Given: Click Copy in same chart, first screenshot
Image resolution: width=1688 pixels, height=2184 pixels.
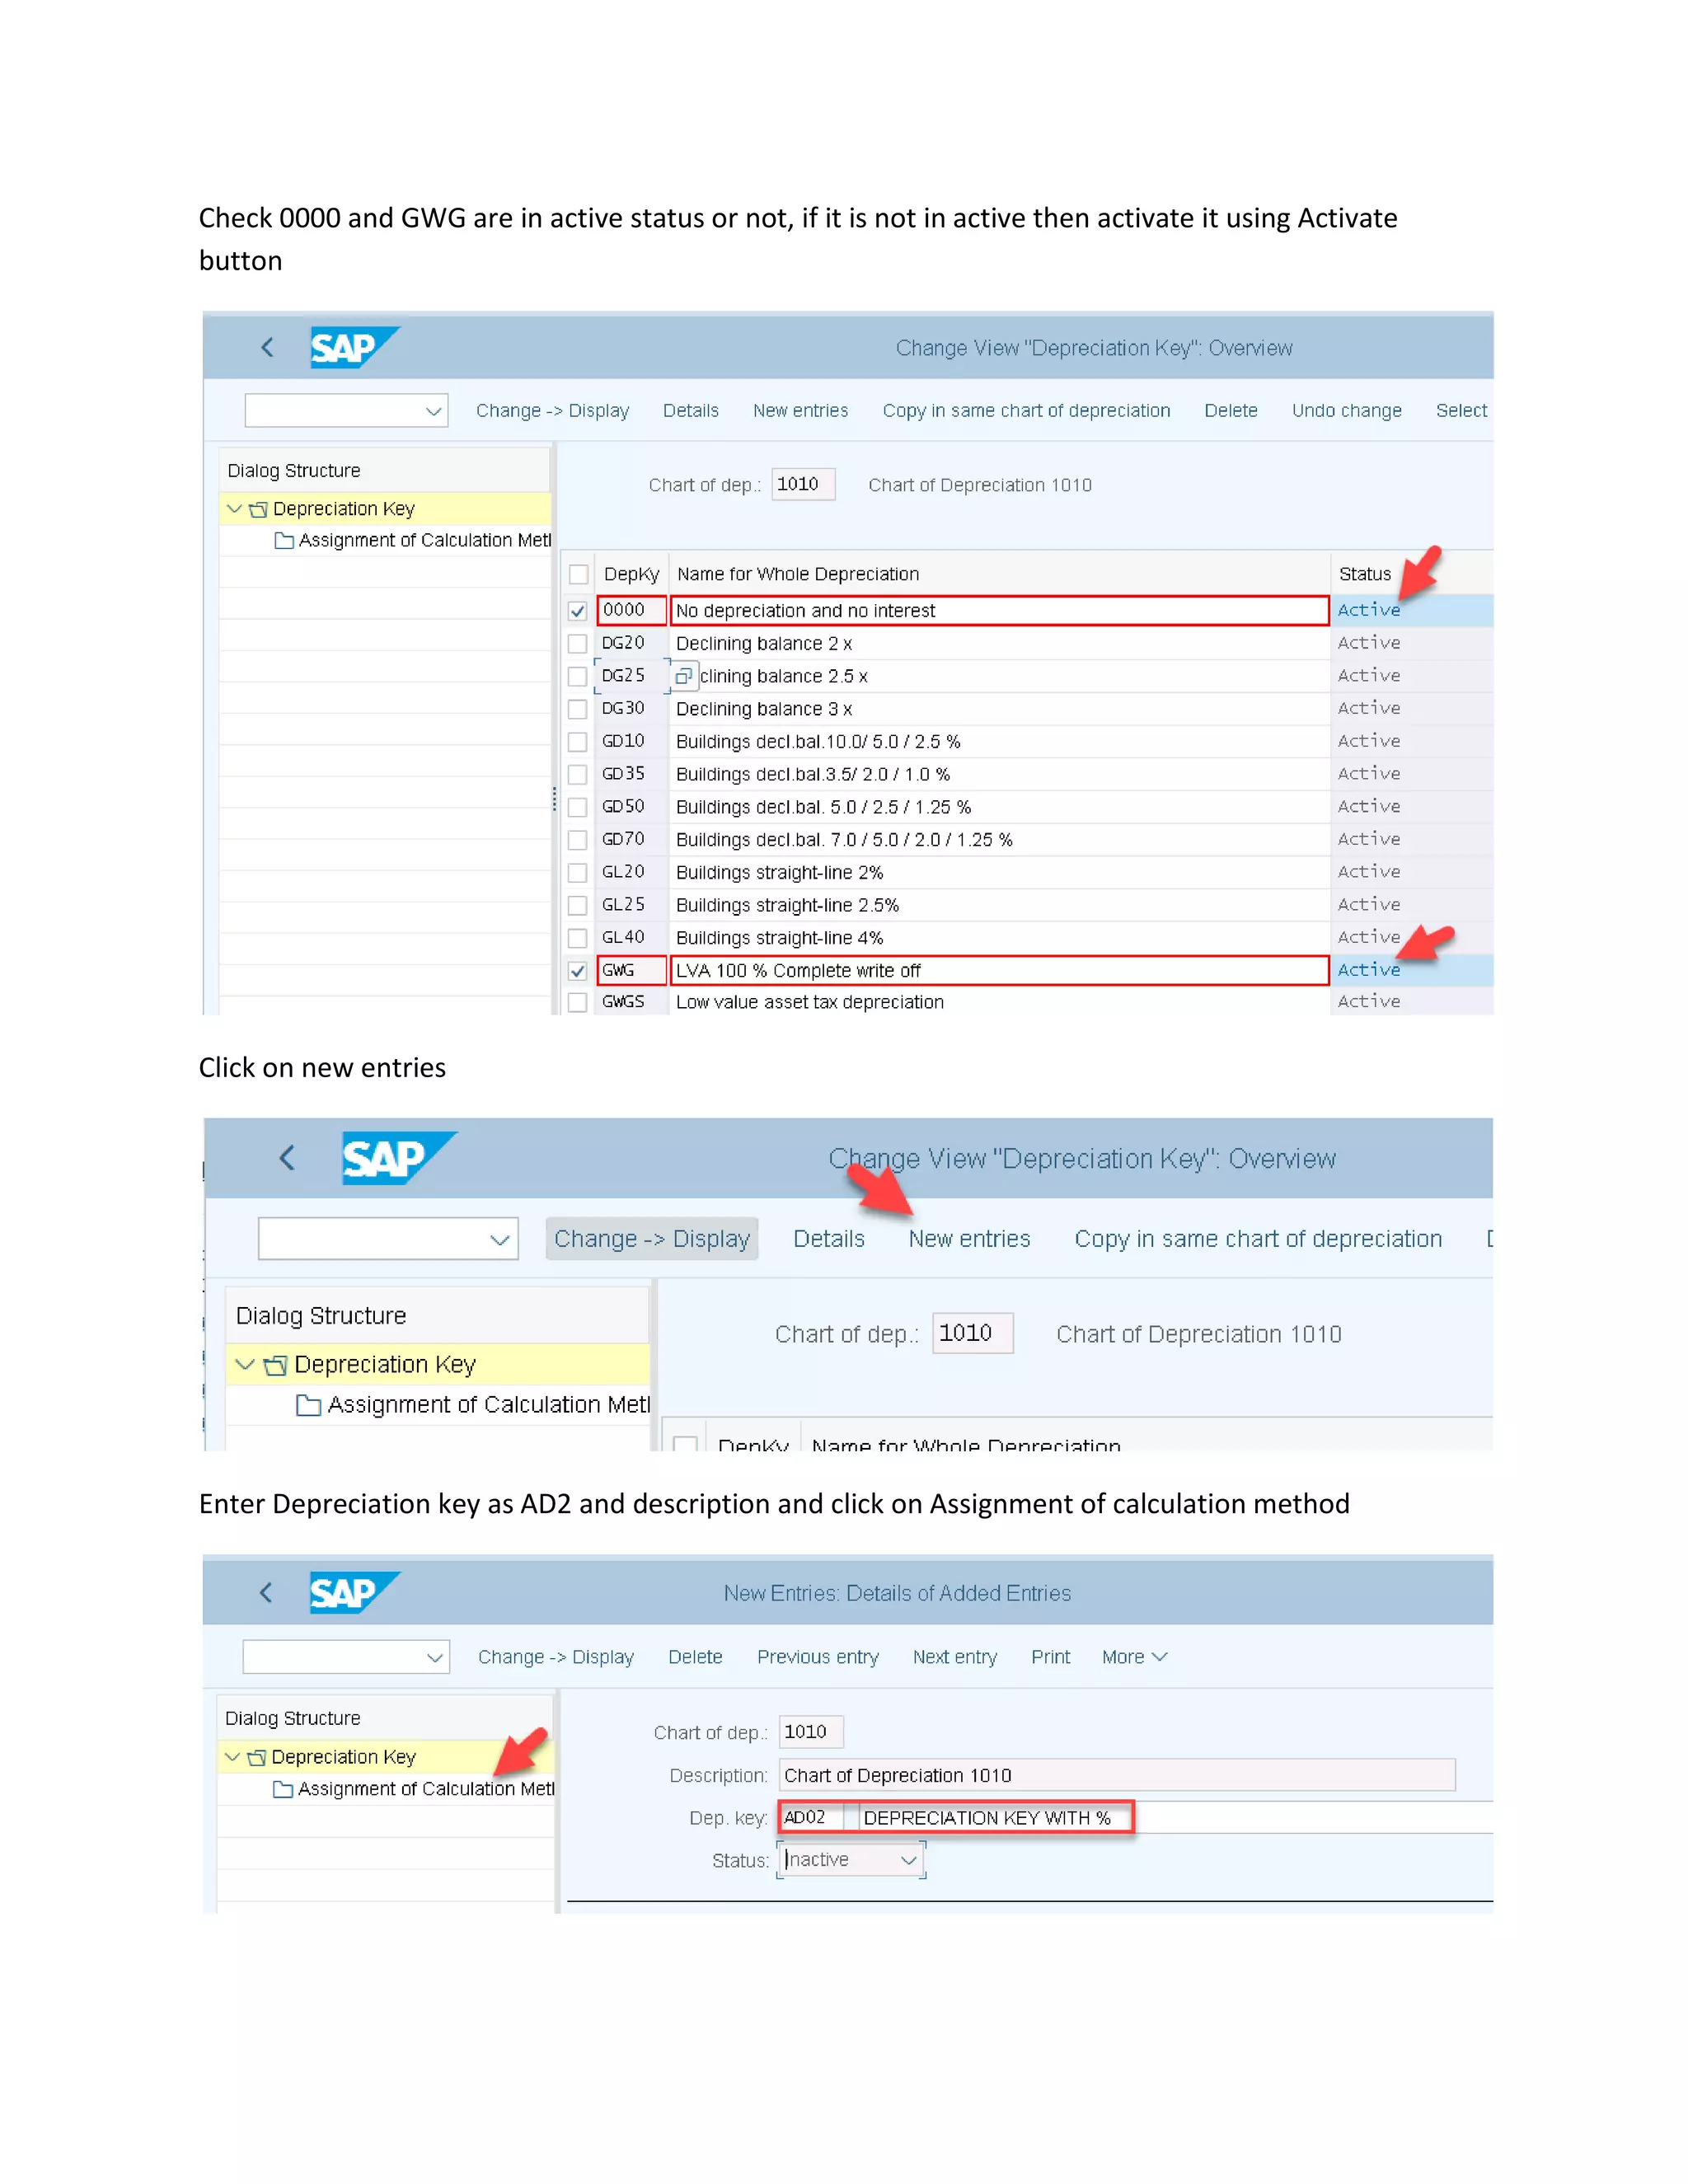Looking at the screenshot, I should pyautogui.click(x=1026, y=411).
